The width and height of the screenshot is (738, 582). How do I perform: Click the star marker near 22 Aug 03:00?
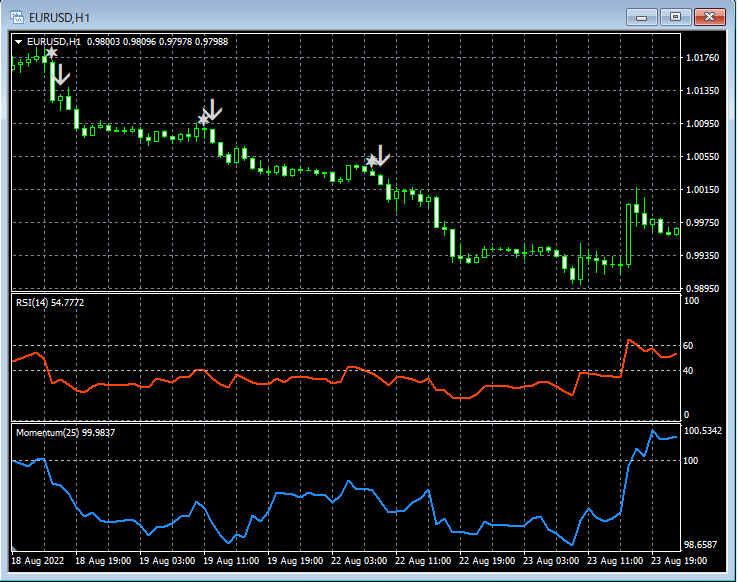(372, 161)
